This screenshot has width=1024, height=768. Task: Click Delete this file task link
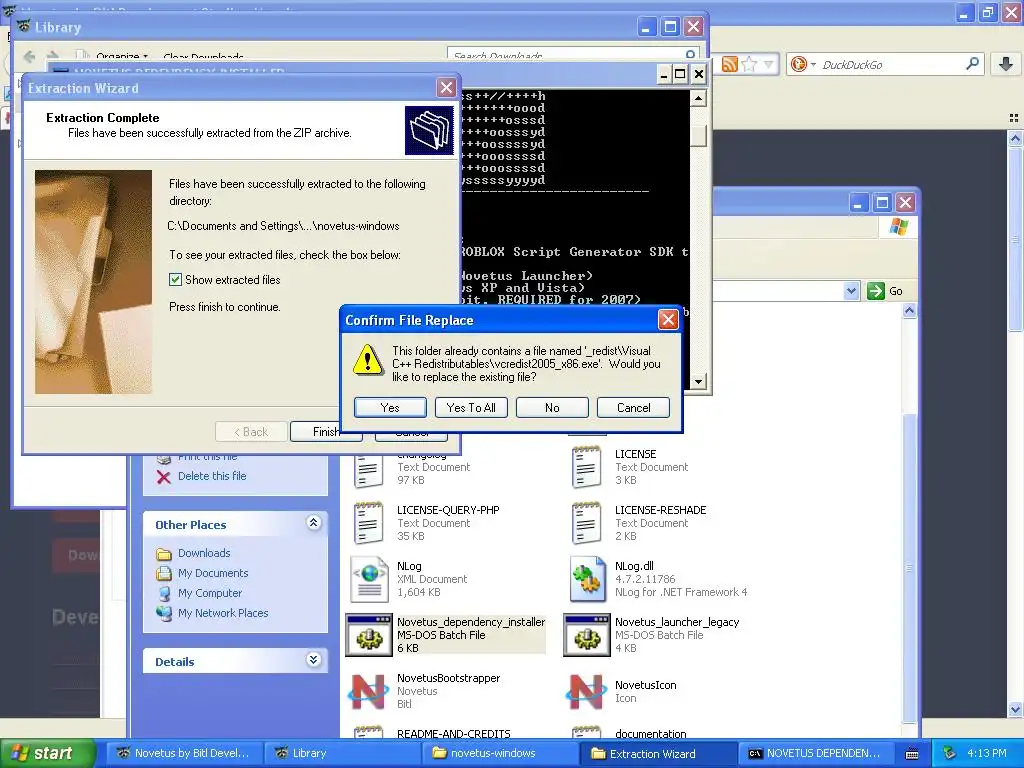(212, 476)
